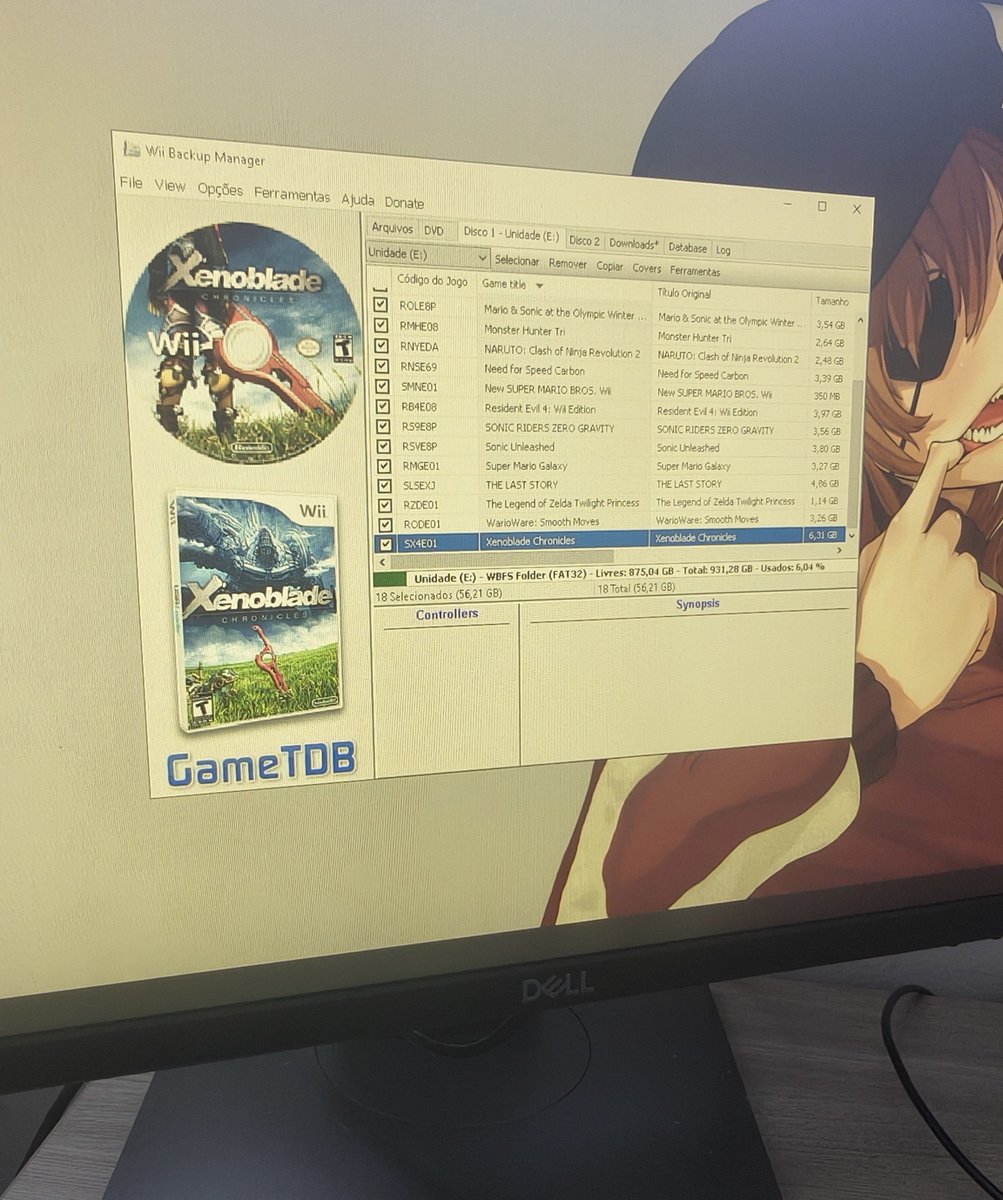Toggle checkbox for RNSE69 Need for Speed Carbon
This screenshot has height=1200, width=1003.
click(381, 366)
